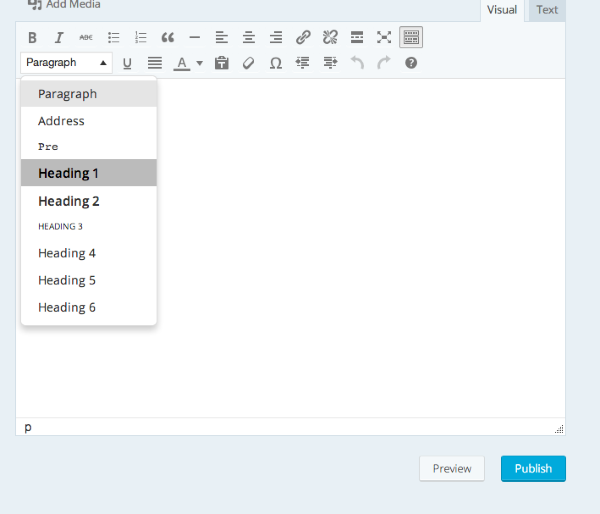
Task: Click the Add Media button
Action: 64,5
